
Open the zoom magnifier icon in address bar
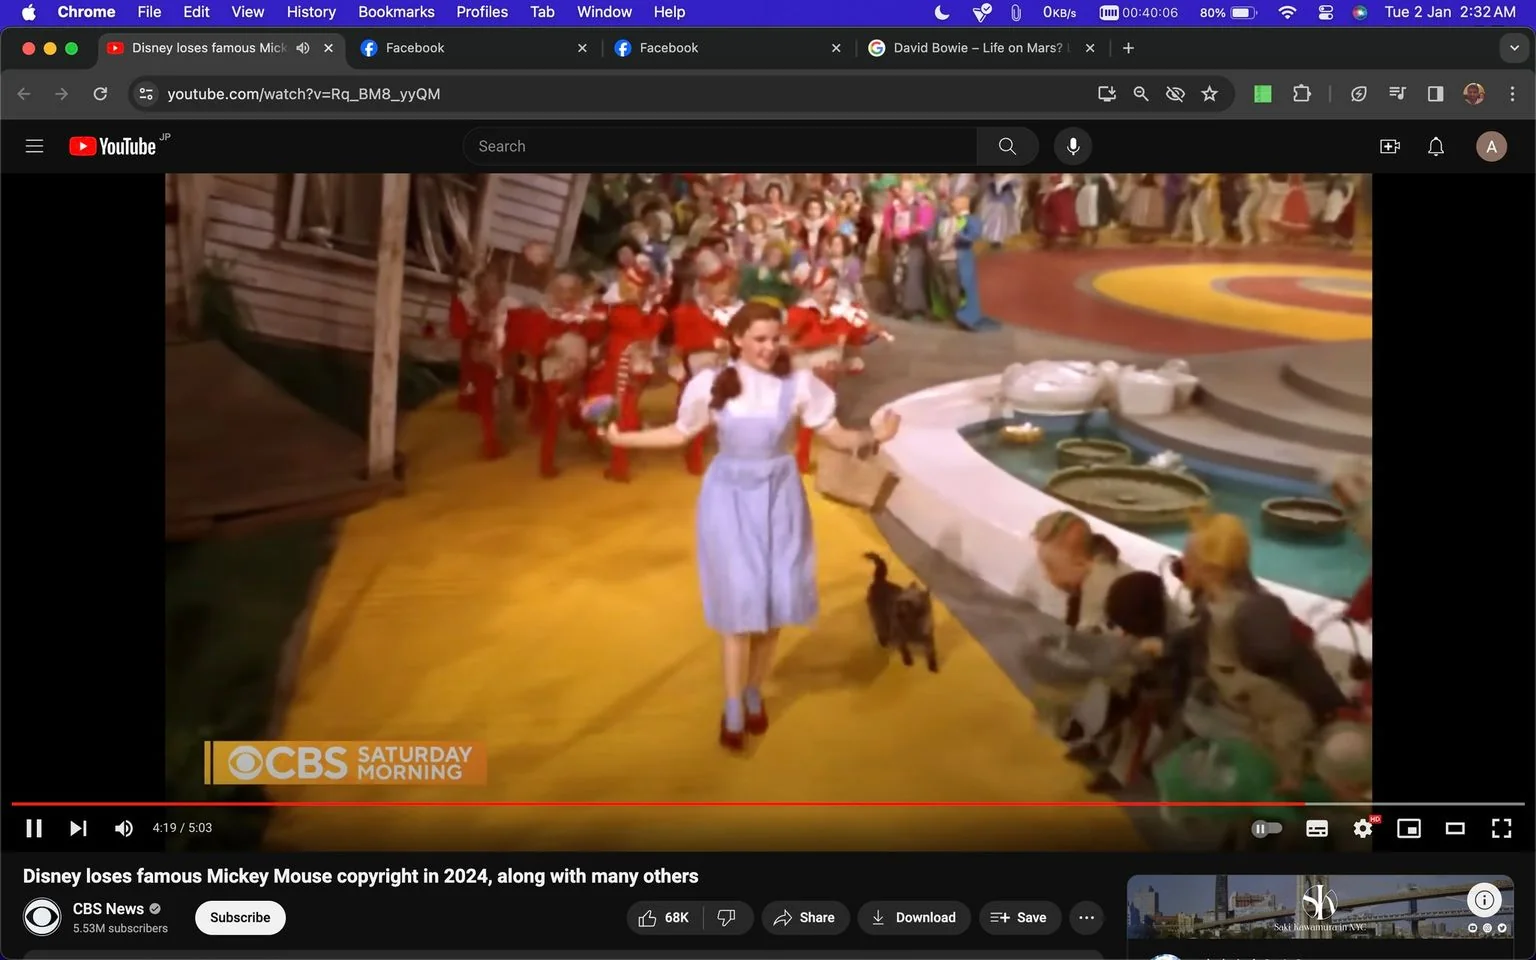click(1141, 94)
